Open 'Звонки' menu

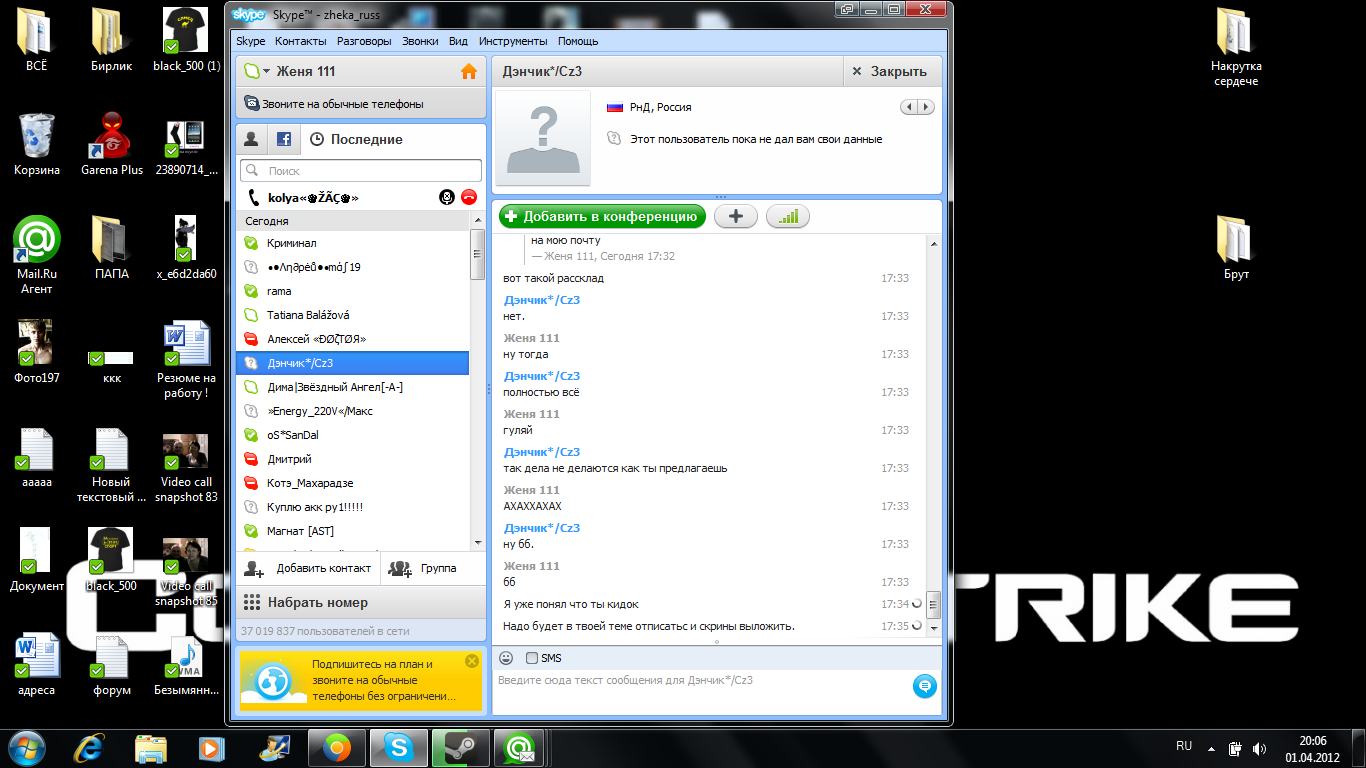point(420,41)
